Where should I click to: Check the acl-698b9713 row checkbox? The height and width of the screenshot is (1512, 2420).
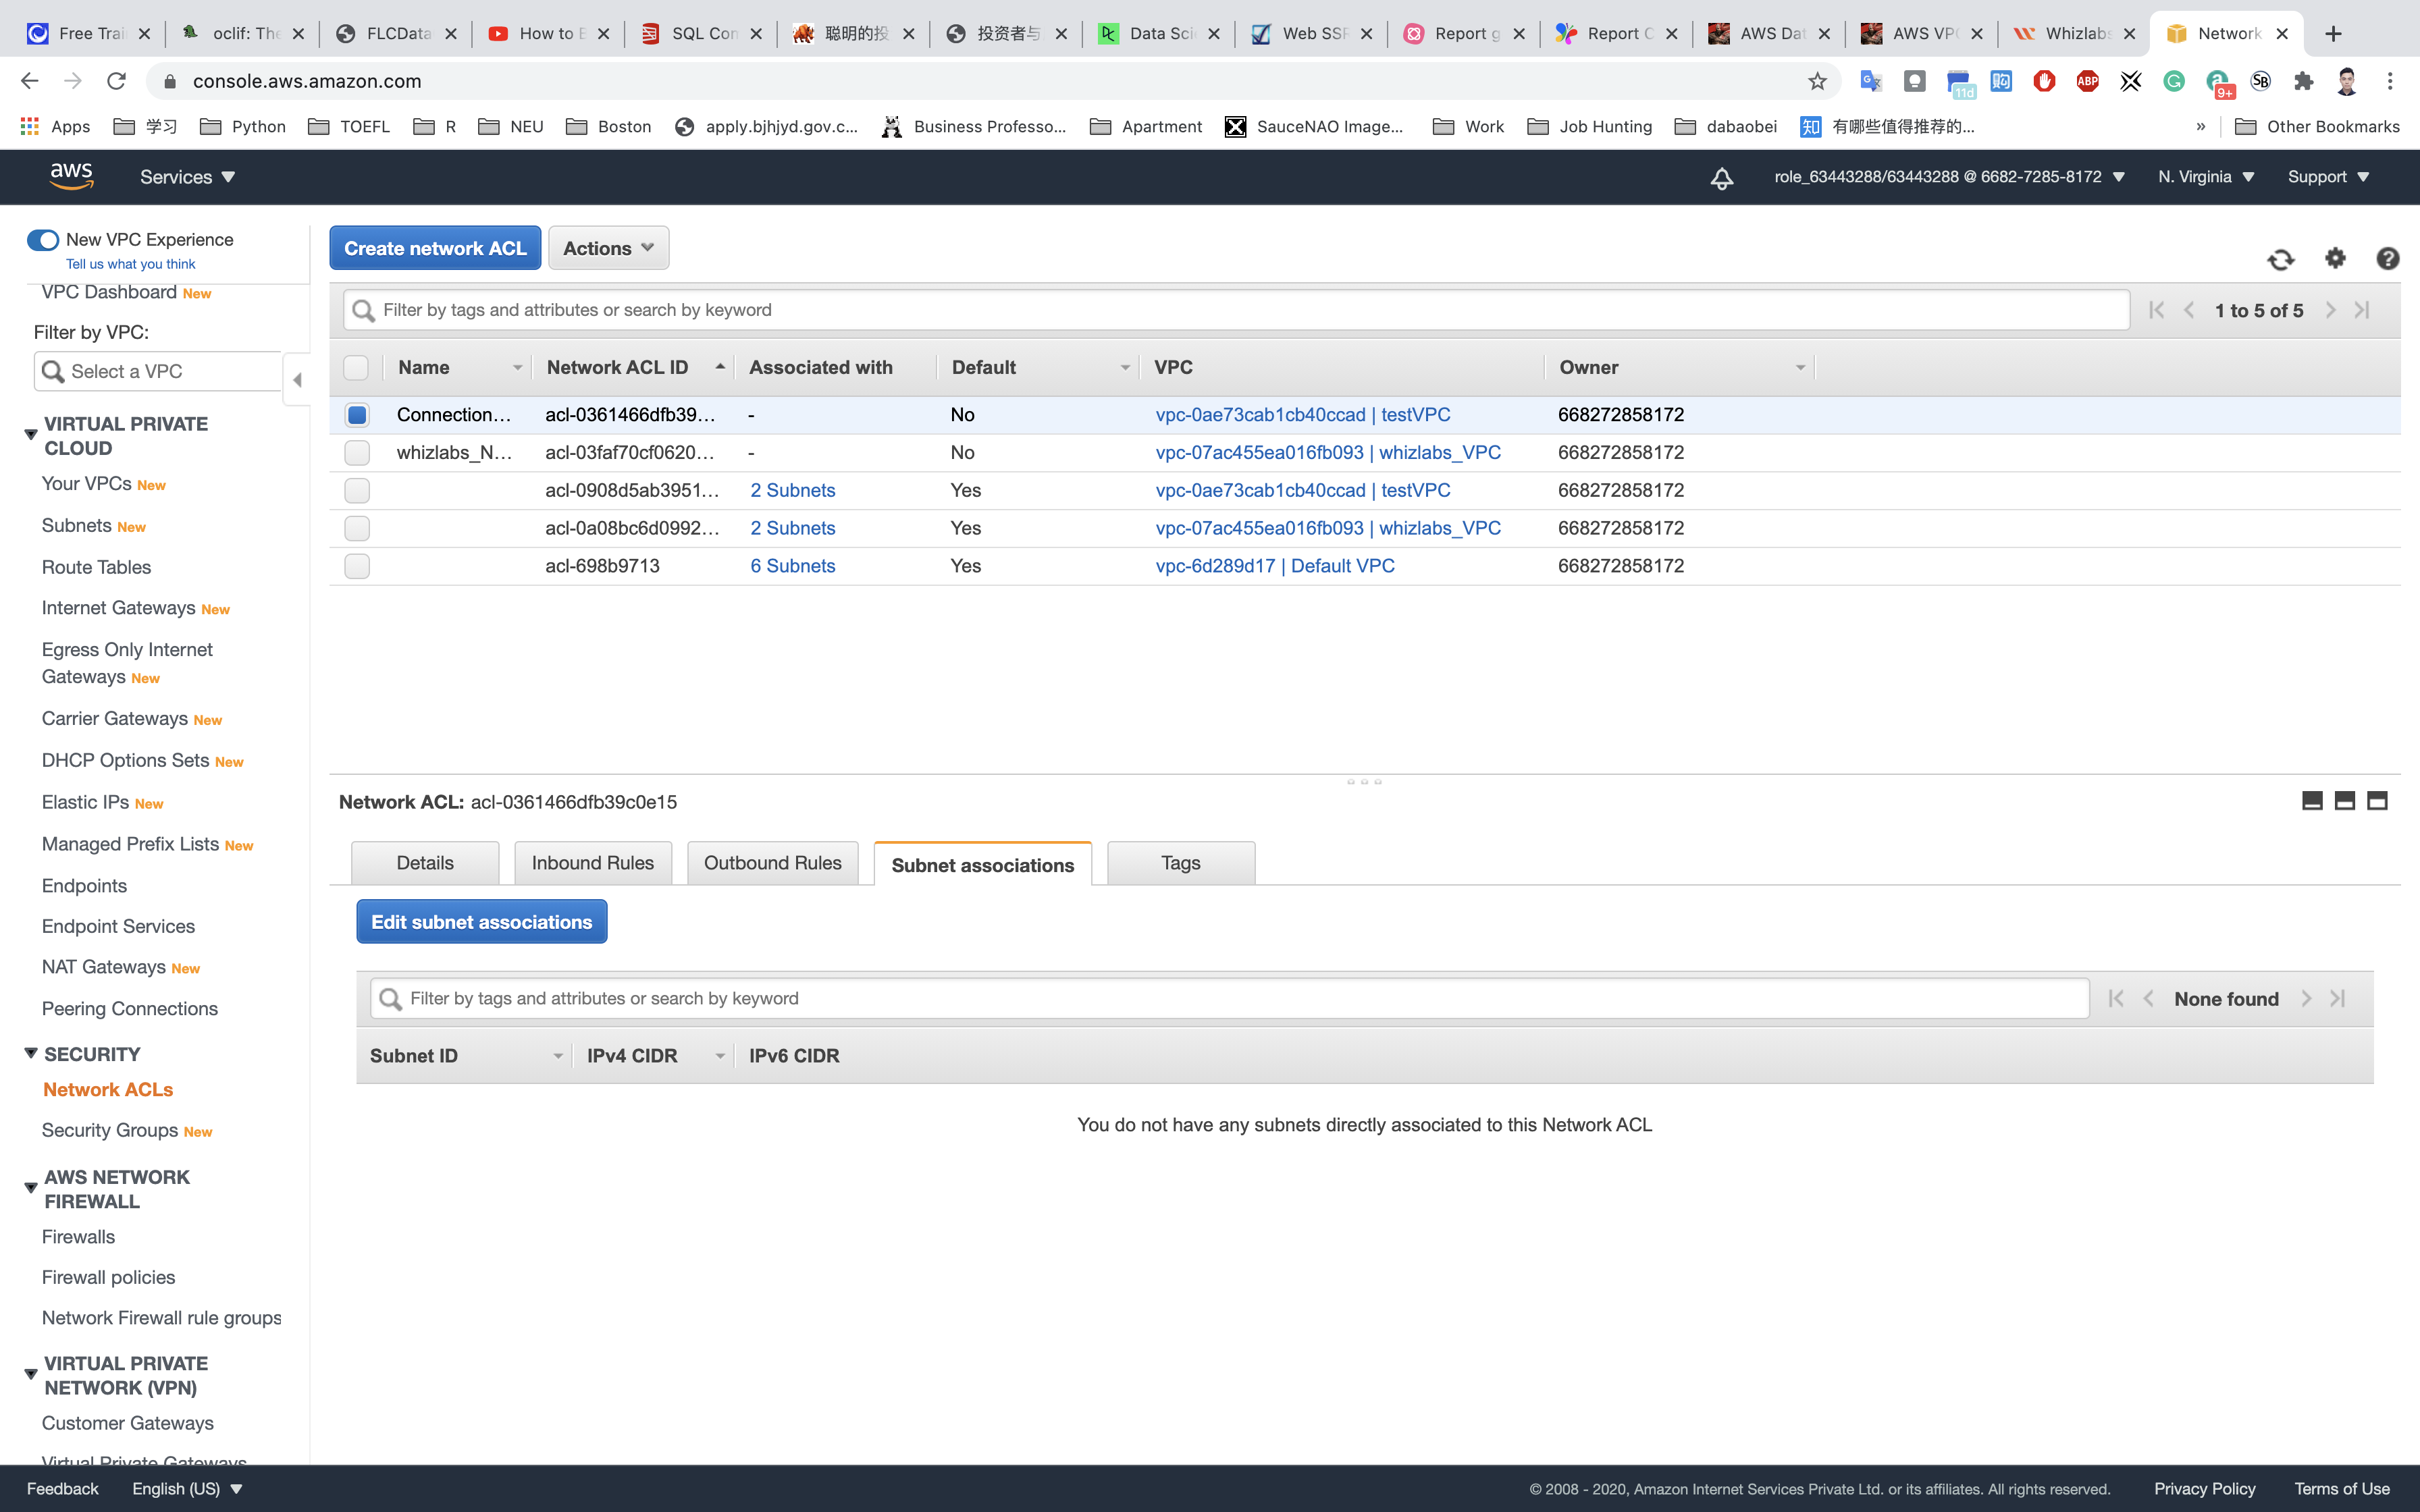357,566
